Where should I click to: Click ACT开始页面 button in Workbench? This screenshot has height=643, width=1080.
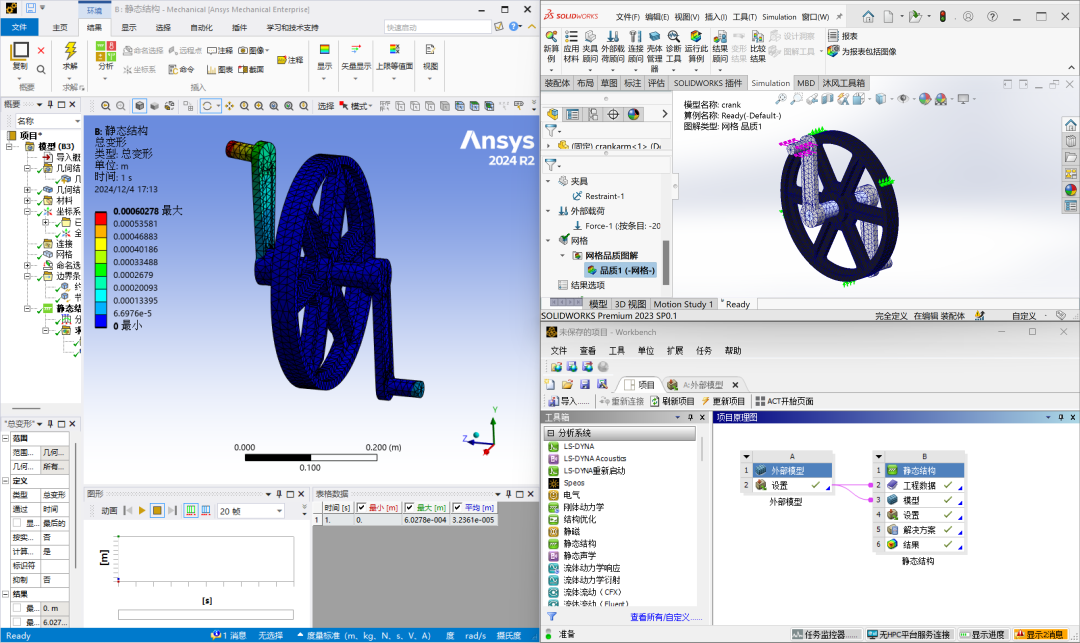pos(785,401)
